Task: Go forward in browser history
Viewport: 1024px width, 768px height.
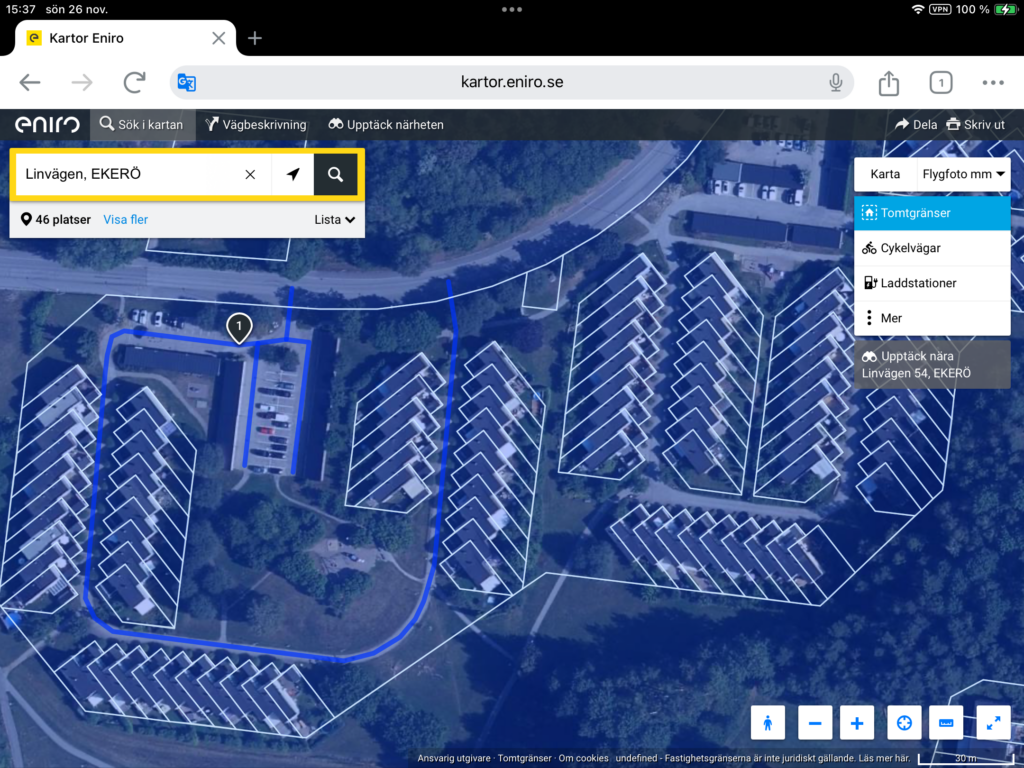Action: coord(82,82)
